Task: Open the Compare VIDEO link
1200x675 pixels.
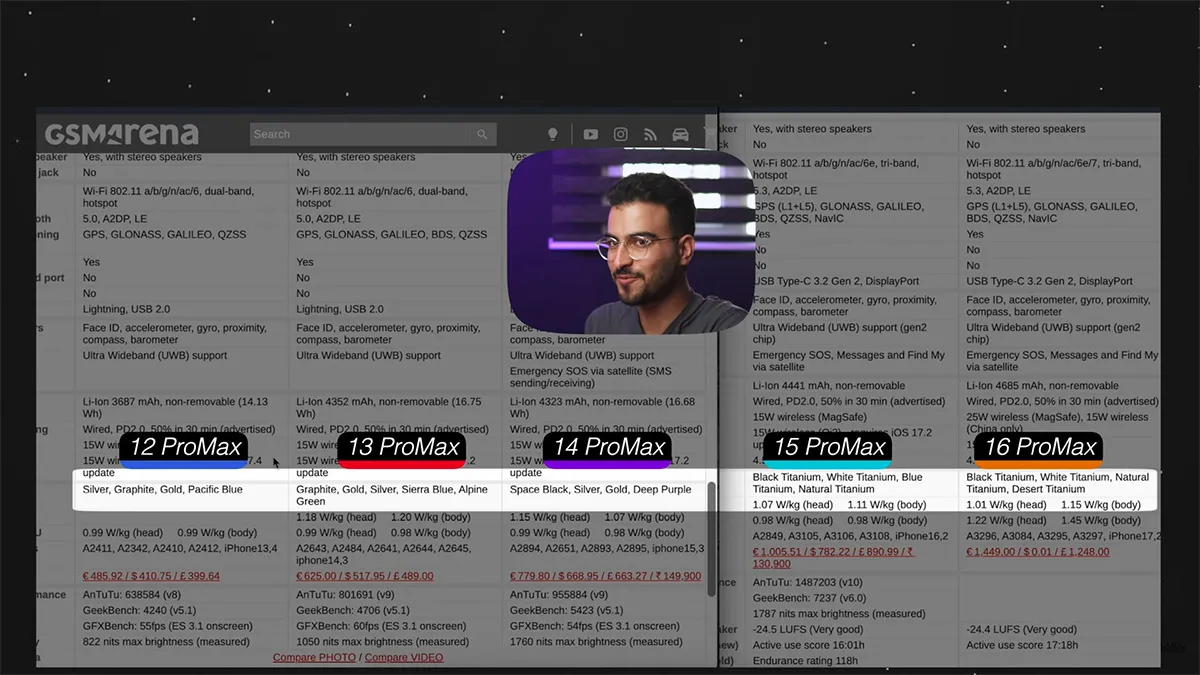Action: 403,657
